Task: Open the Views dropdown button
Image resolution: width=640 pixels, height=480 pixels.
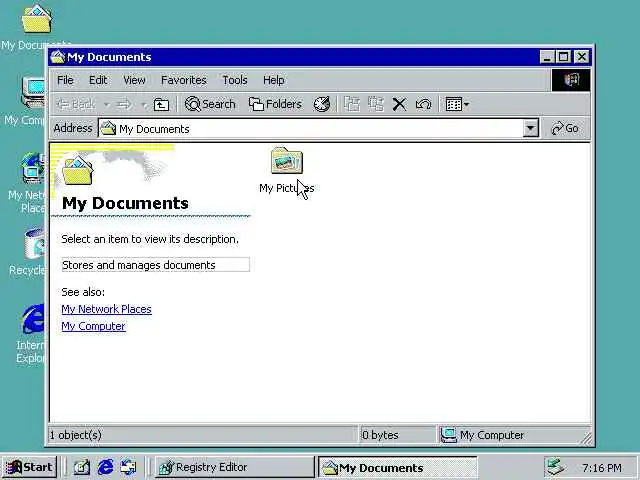Action: (x=457, y=104)
